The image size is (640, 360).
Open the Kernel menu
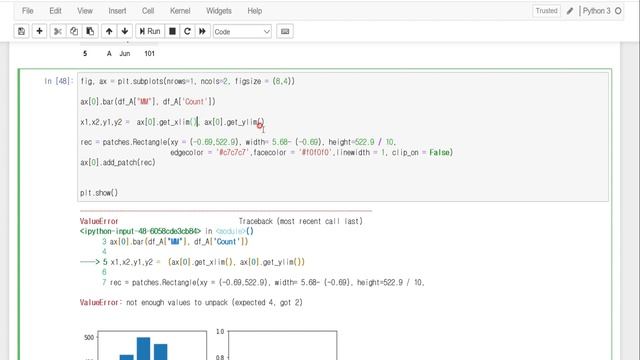(180, 11)
